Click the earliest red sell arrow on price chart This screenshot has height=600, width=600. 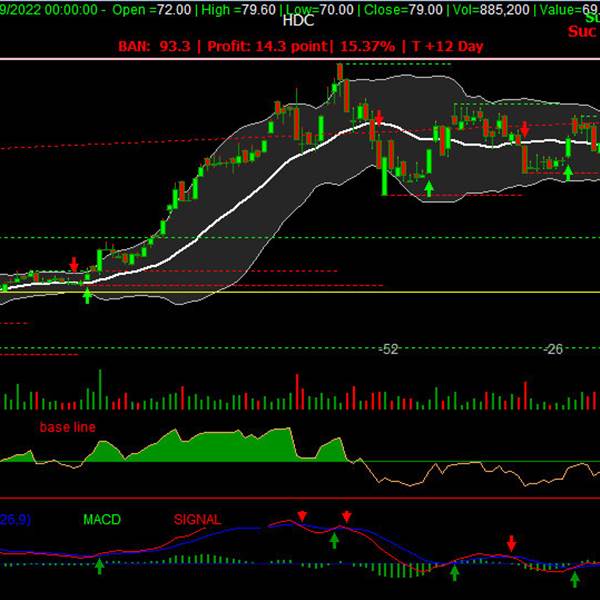click(x=74, y=264)
